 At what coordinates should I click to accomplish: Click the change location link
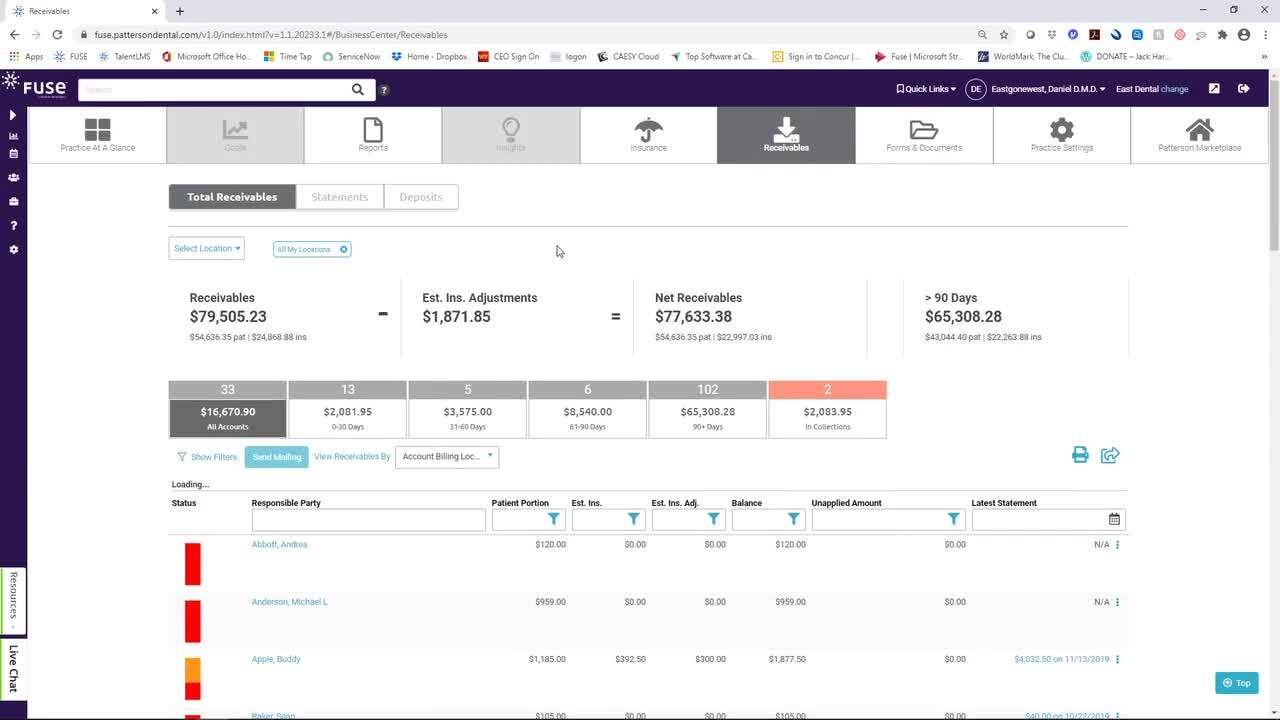[1175, 89]
